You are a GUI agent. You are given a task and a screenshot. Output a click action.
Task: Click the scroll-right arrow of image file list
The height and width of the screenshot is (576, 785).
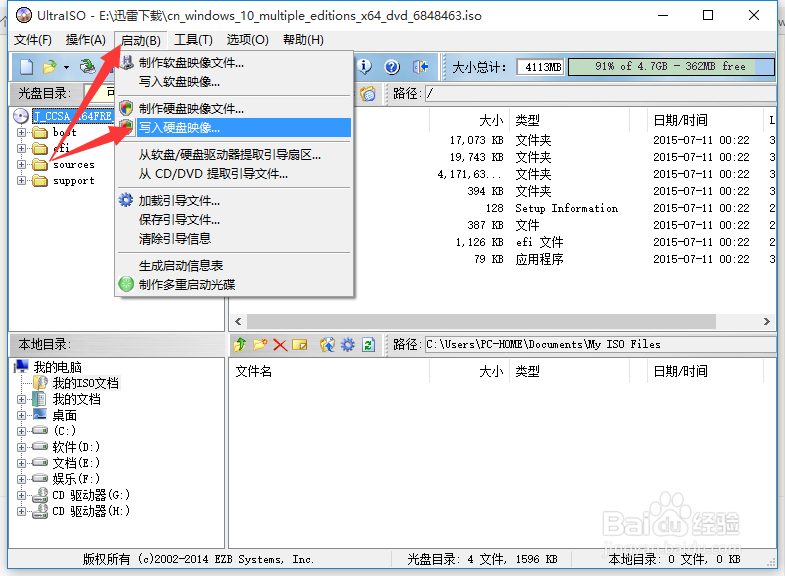pos(766,321)
